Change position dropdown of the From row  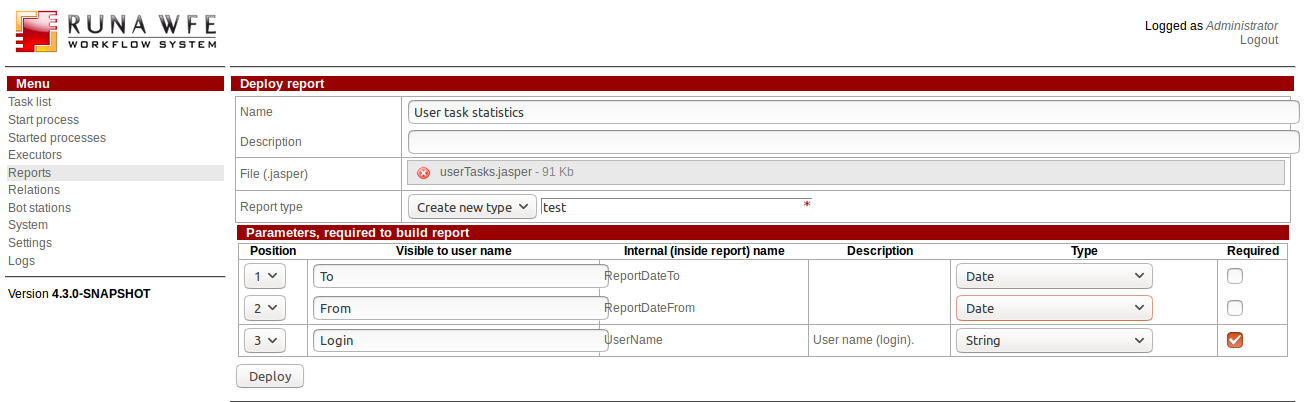click(264, 308)
